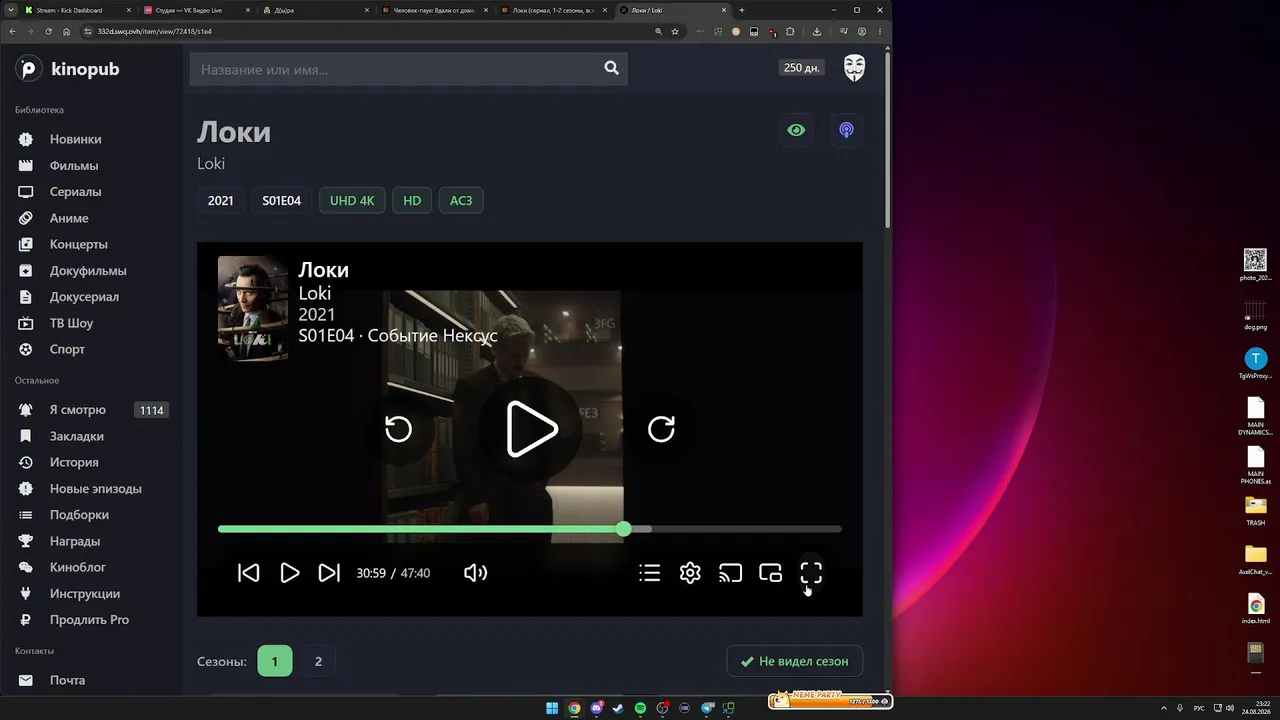
Task: Open the user avatar mask icon
Action: coord(854,68)
